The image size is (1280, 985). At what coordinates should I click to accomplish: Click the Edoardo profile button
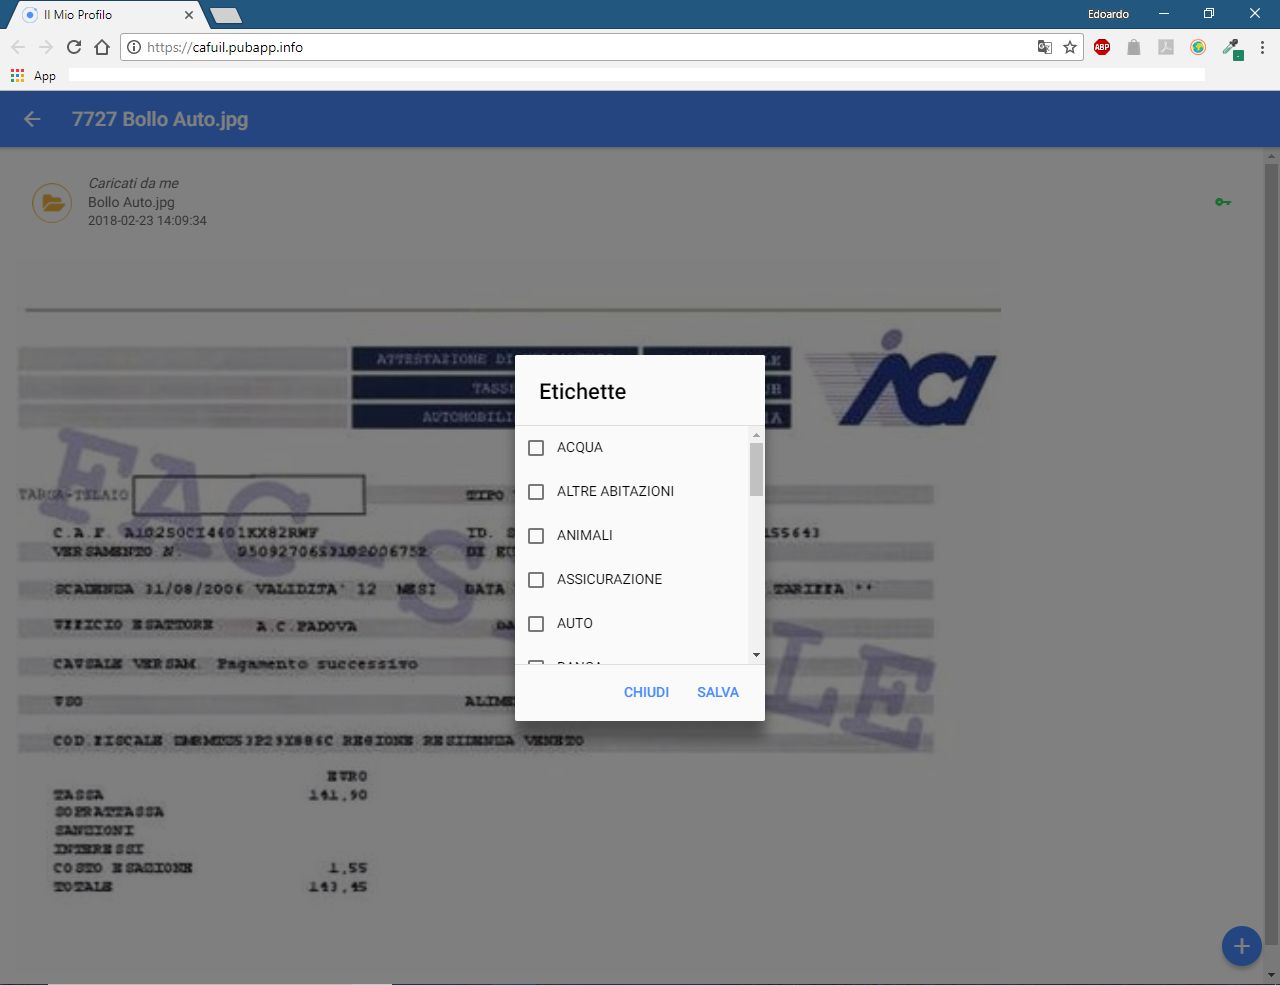[x=1108, y=14]
